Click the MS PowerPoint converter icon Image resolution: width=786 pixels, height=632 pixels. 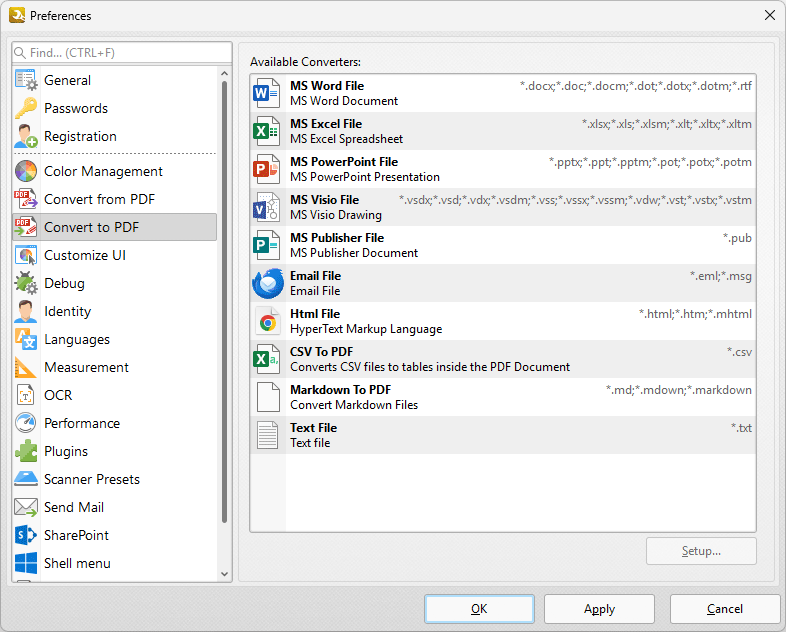pos(266,169)
